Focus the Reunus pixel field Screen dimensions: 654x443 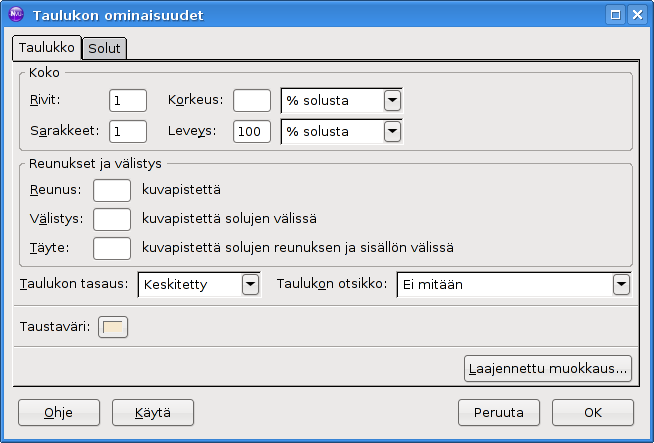coord(112,189)
